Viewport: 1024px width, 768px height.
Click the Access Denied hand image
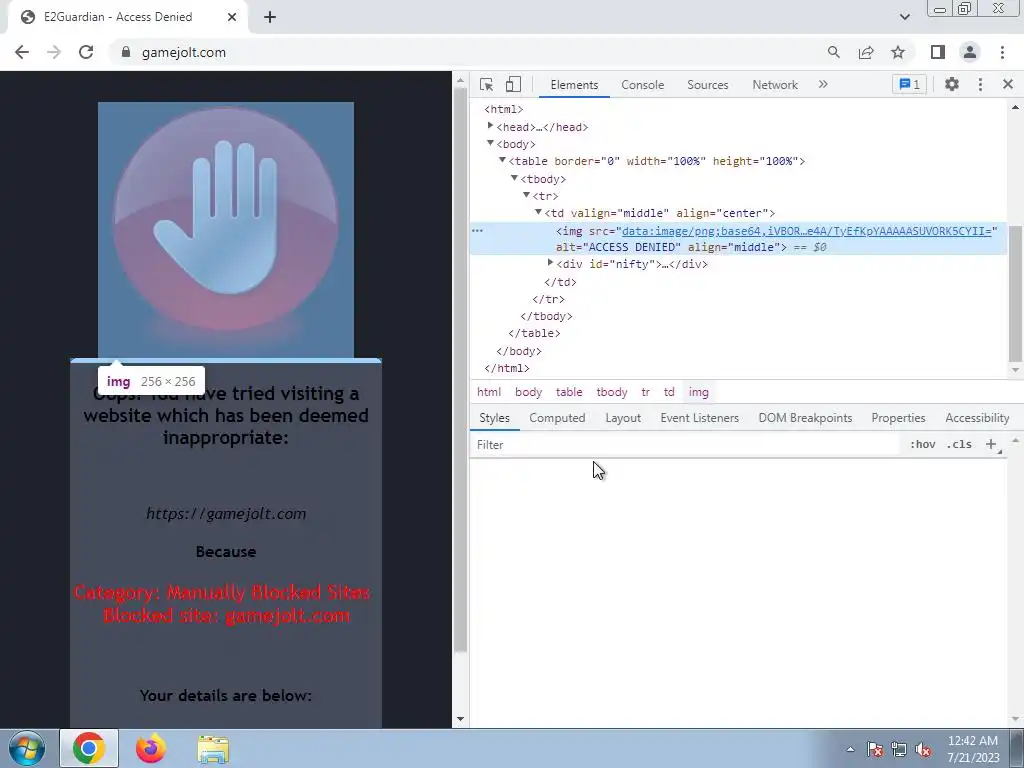226,230
